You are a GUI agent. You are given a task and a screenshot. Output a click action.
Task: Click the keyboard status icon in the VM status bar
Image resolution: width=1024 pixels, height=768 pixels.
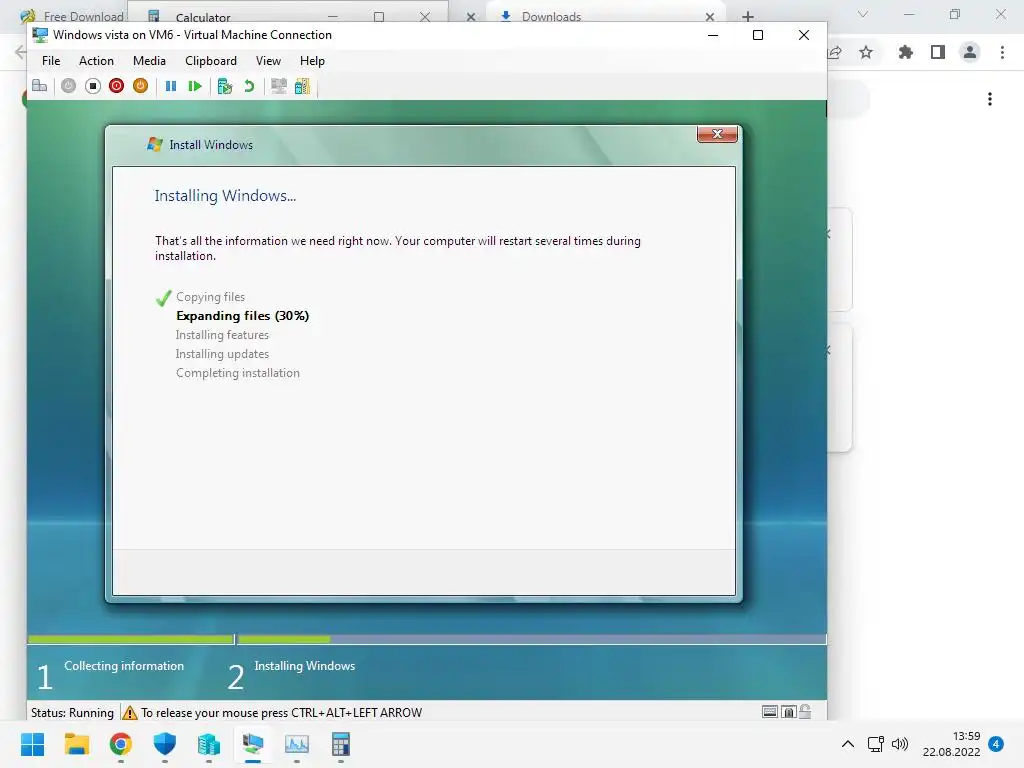click(770, 712)
